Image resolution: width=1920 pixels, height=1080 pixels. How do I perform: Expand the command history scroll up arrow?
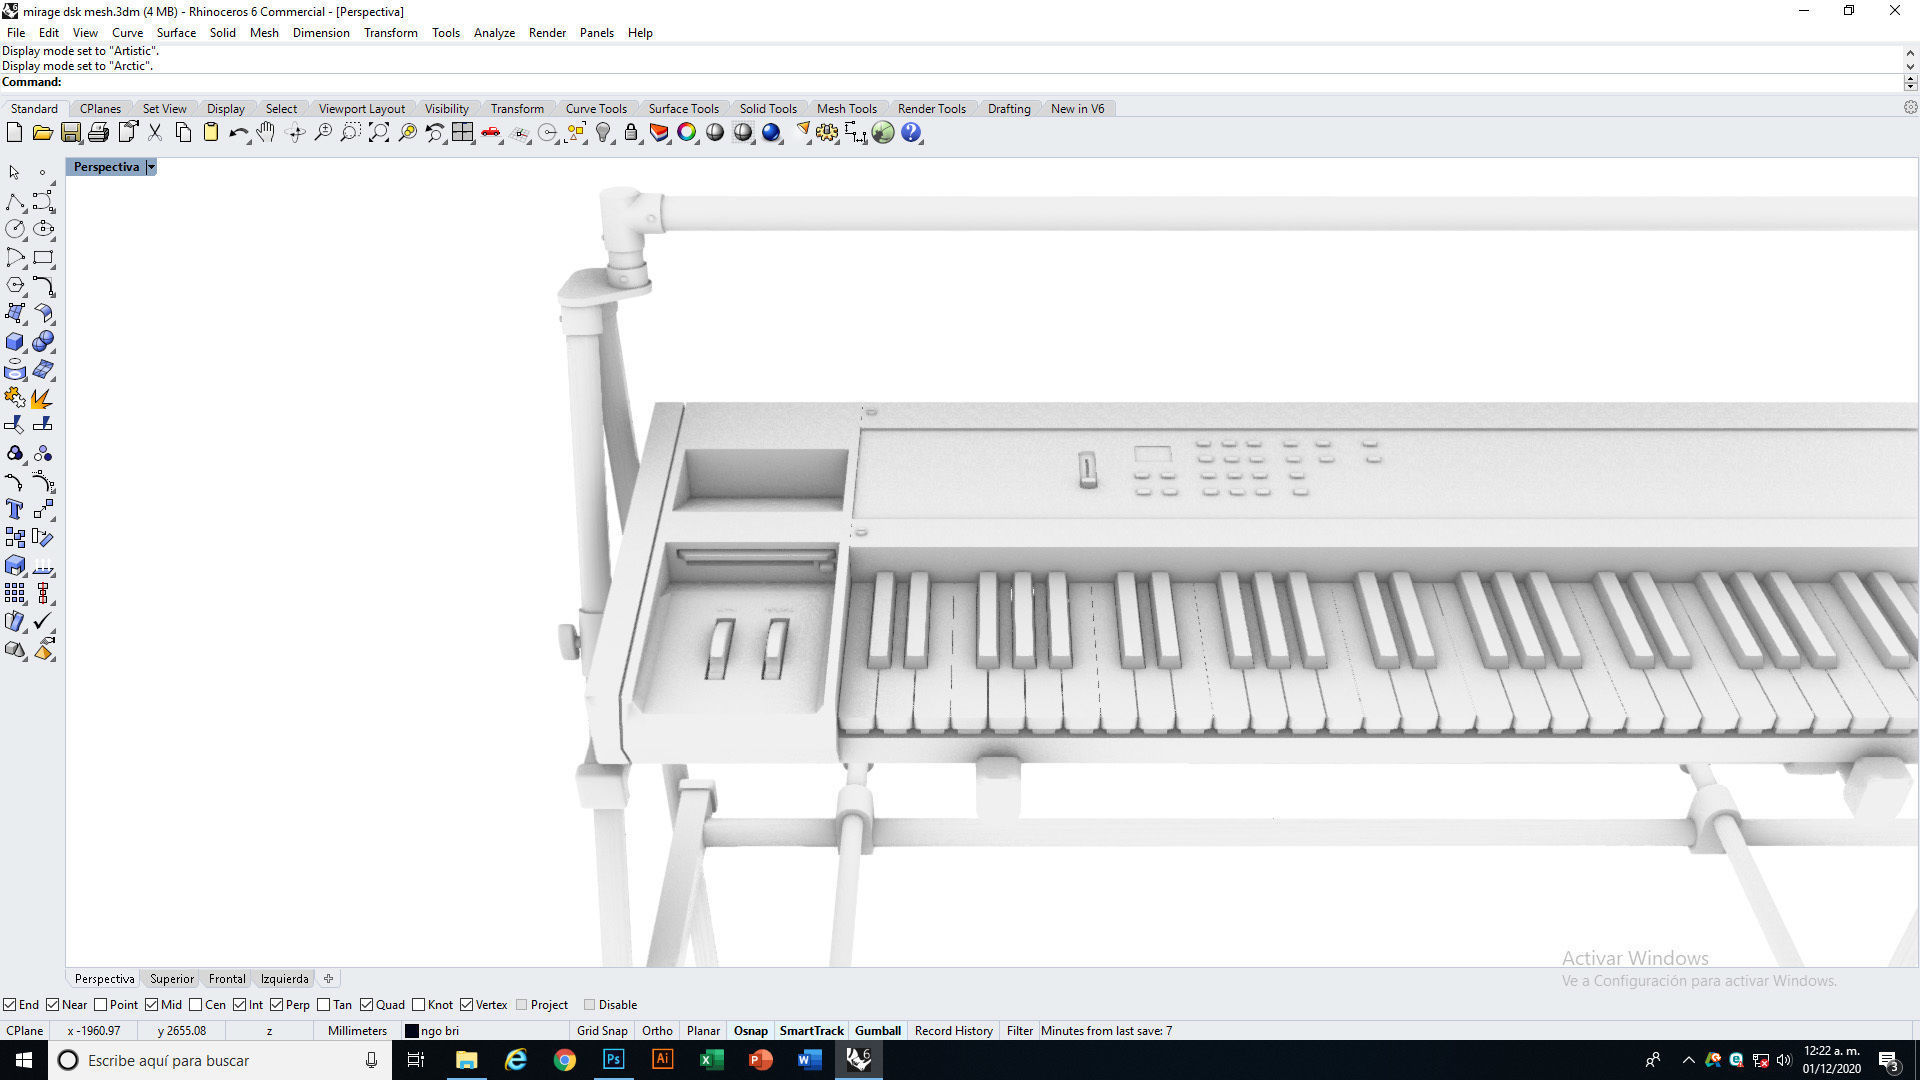pyautogui.click(x=1910, y=52)
